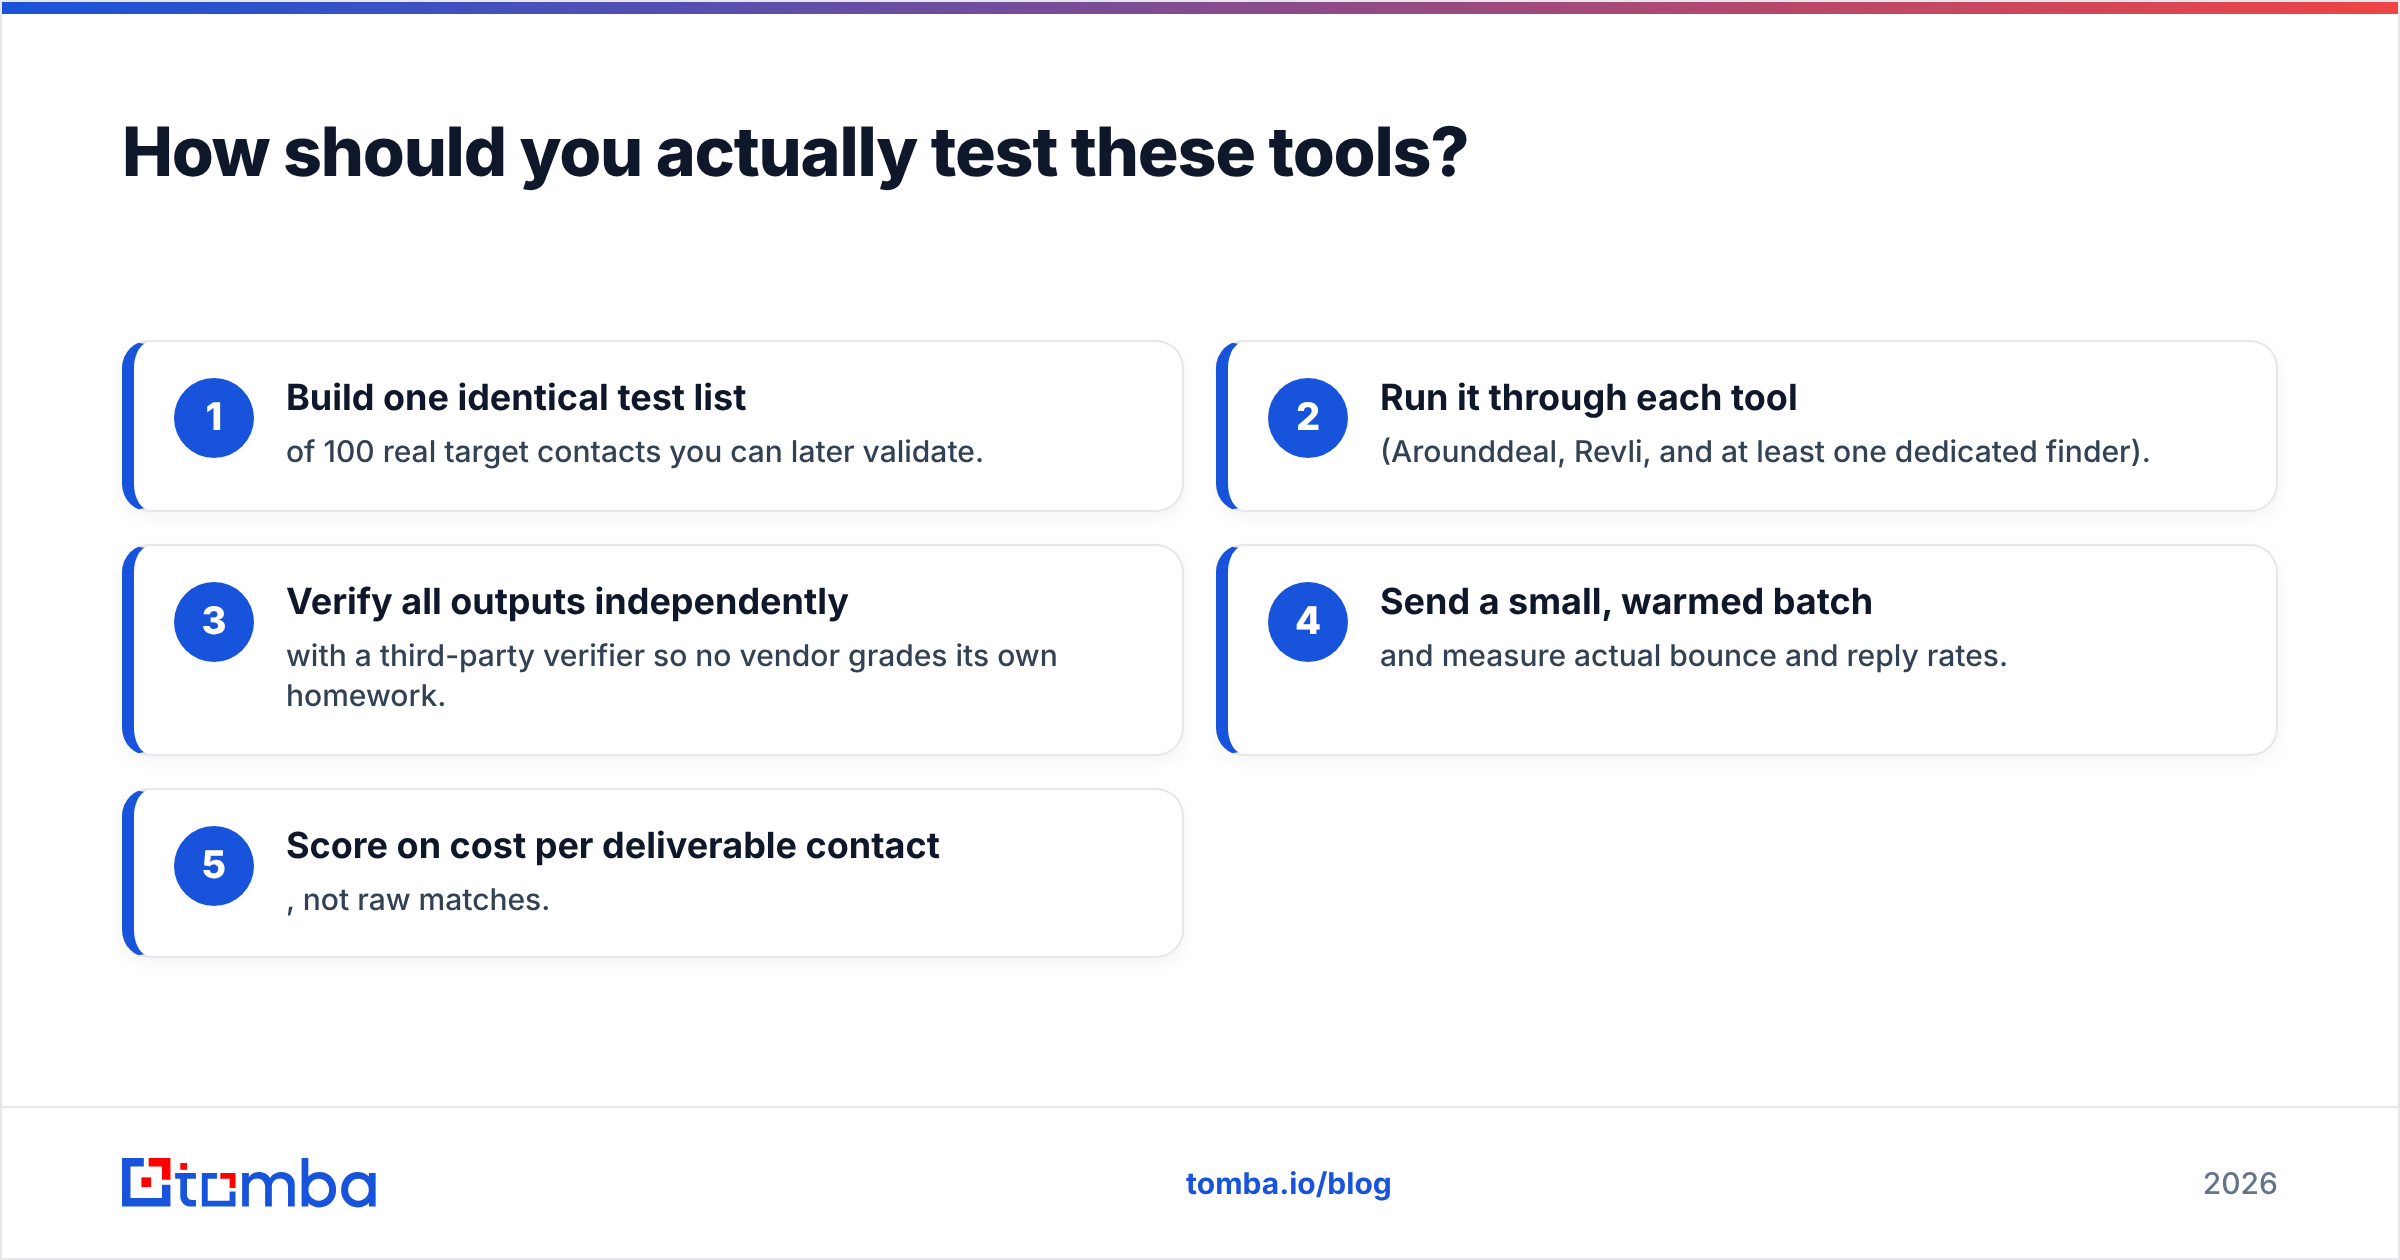Select 'Run it through each tool' heading

pos(1588,398)
